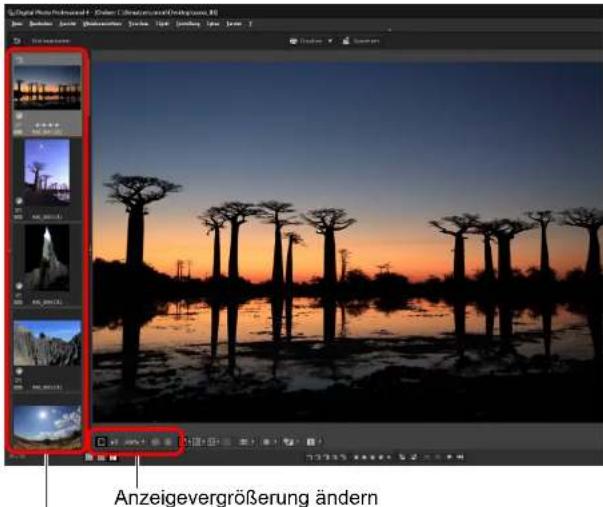The width and height of the screenshot is (603, 507).
Task: Select the dark cave rock thumbnail
Action: 47,257
